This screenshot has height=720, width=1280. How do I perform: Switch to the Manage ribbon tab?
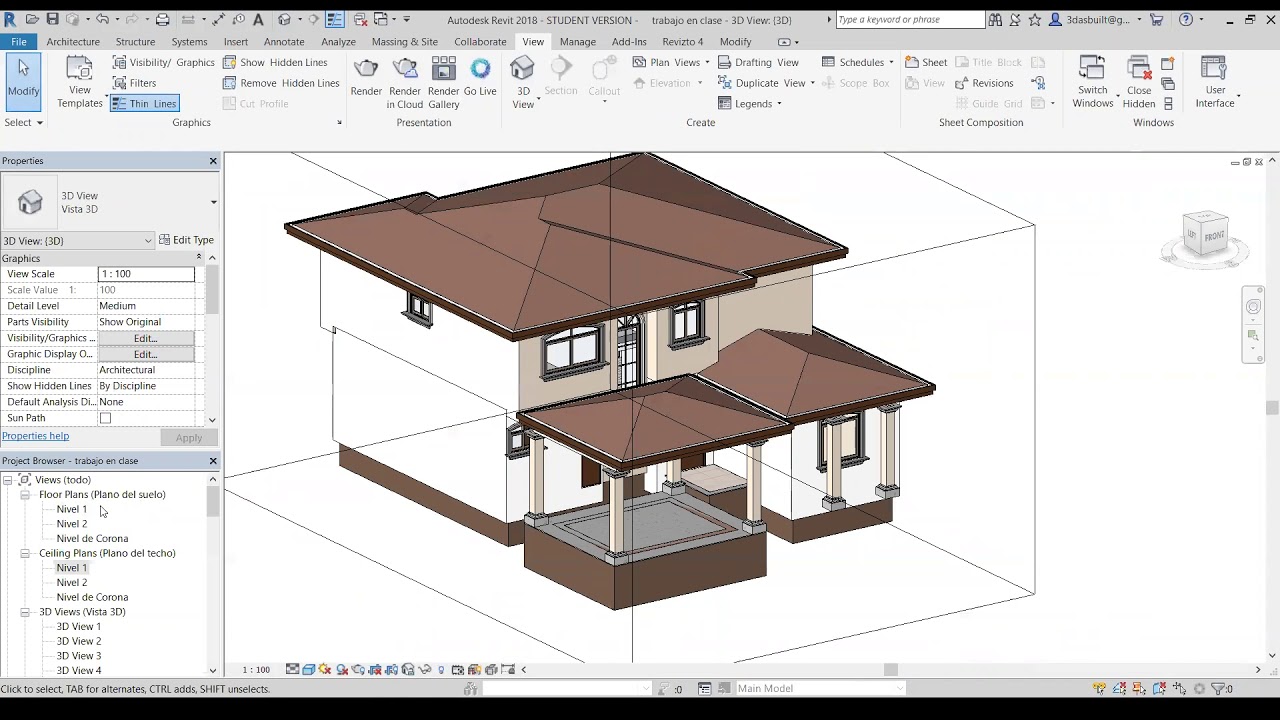577,42
